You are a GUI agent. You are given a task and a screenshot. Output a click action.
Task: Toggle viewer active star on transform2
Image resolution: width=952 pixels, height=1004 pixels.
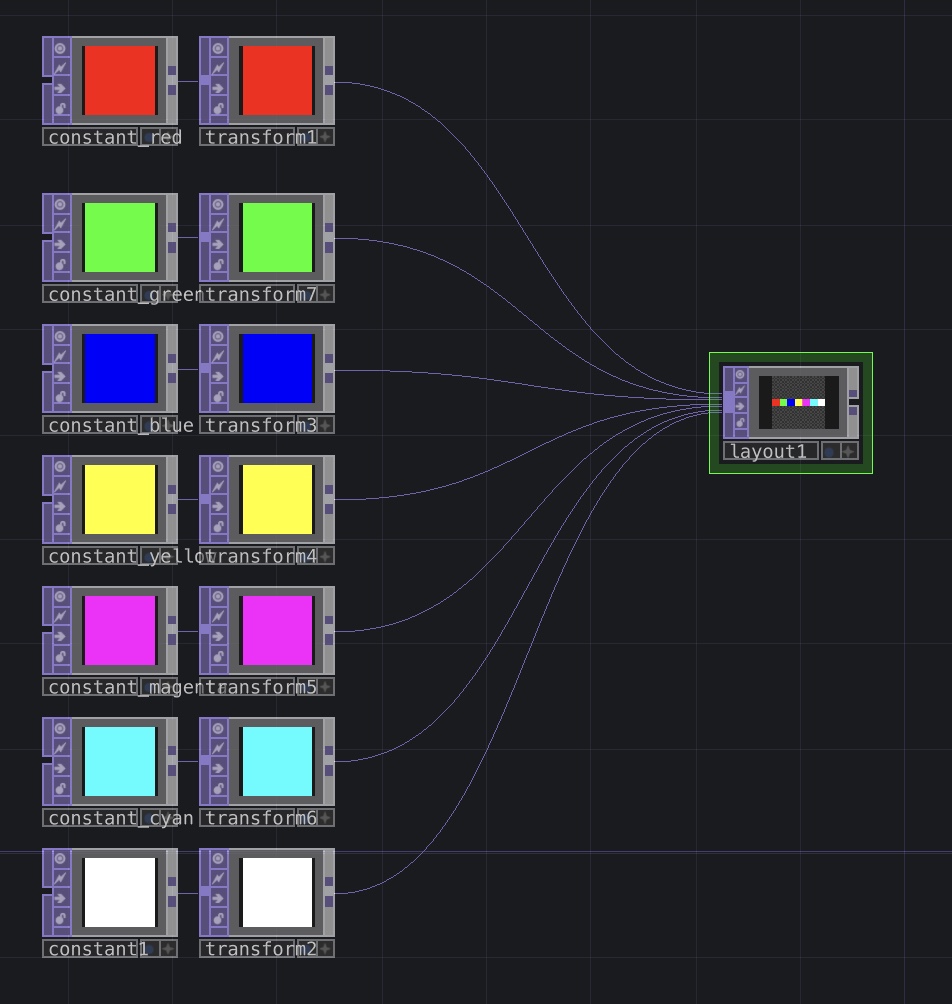[x=325, y=948]
